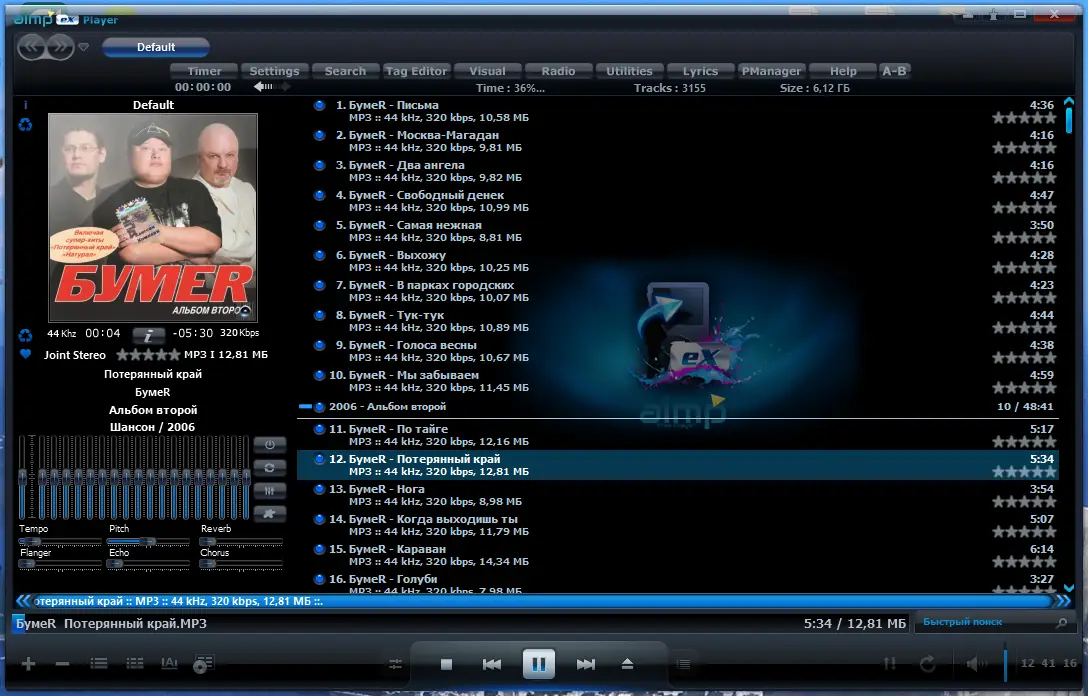Mute sound with the speaker icon
1088x696 pixels.
(x=976, y=664)
